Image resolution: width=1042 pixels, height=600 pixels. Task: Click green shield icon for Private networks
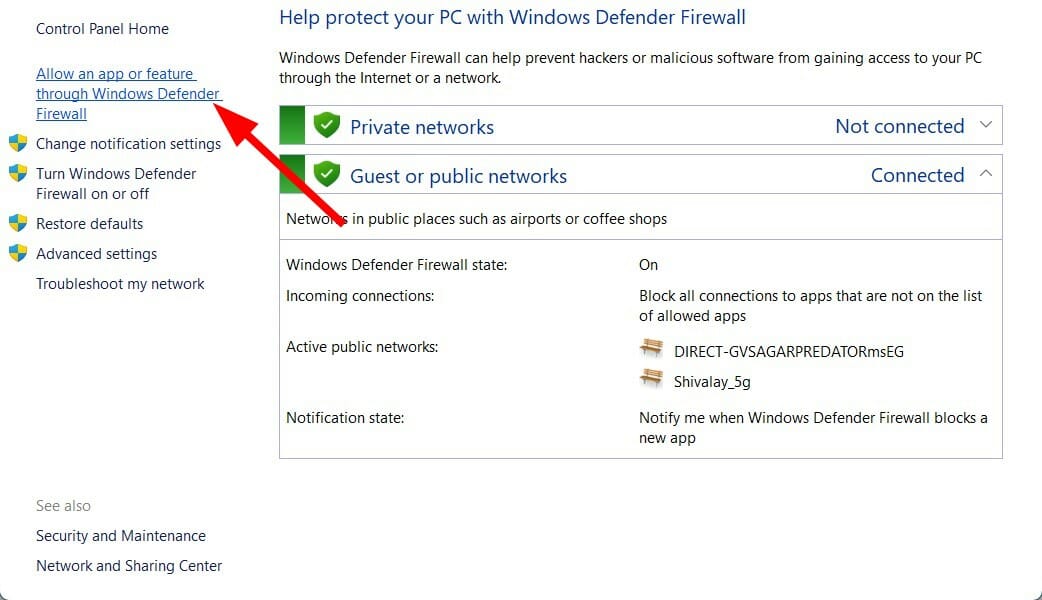point(326,125)
